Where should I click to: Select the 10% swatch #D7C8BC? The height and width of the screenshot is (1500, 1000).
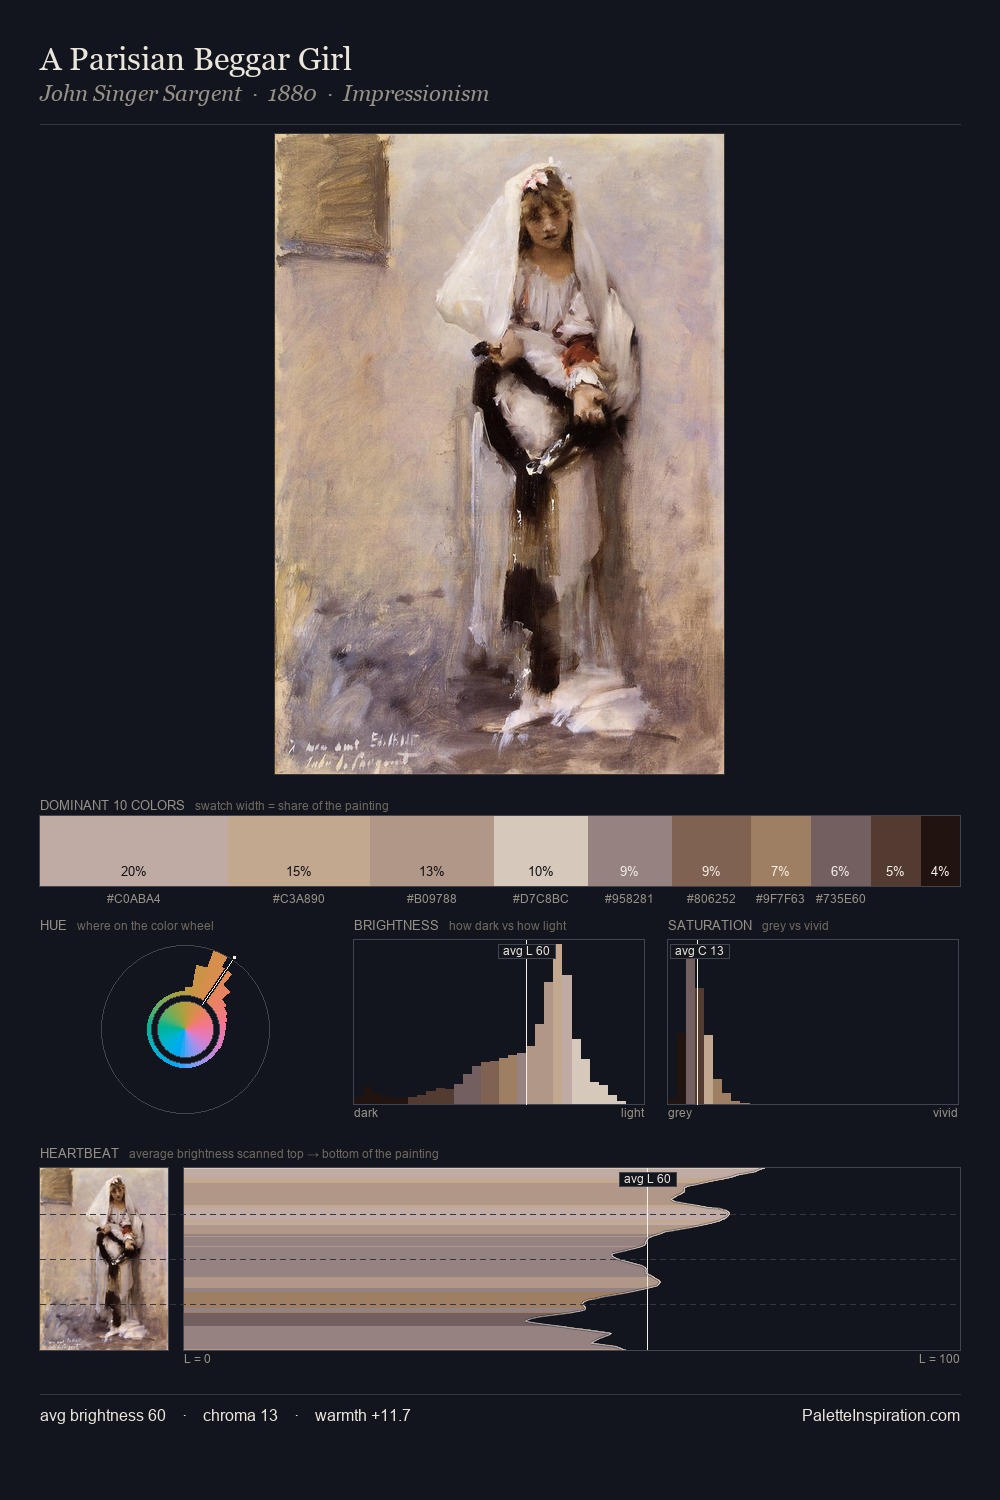point(541,851)
